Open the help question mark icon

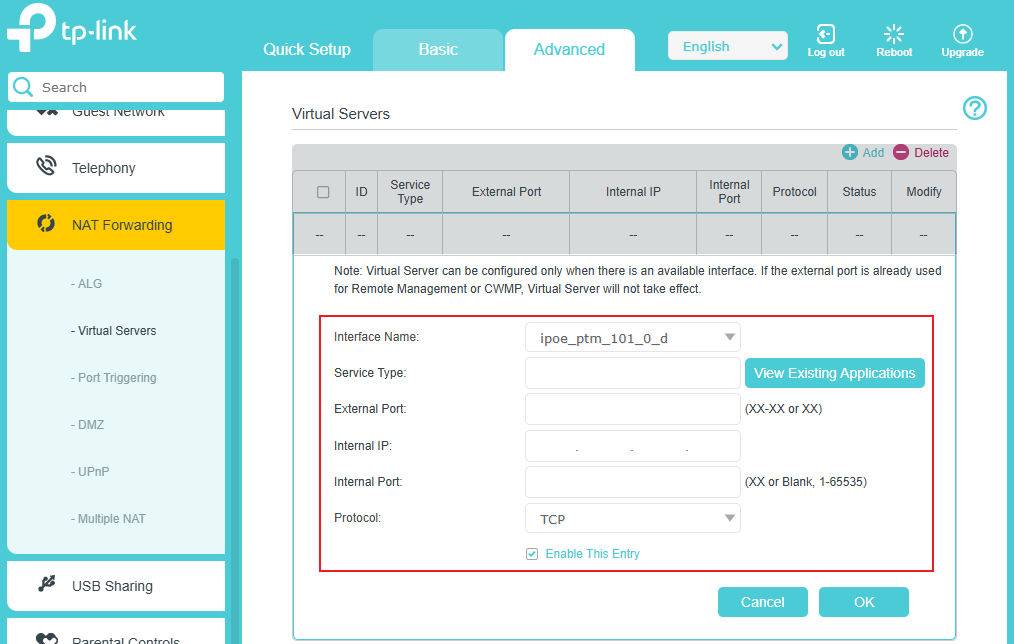[975, 108]
